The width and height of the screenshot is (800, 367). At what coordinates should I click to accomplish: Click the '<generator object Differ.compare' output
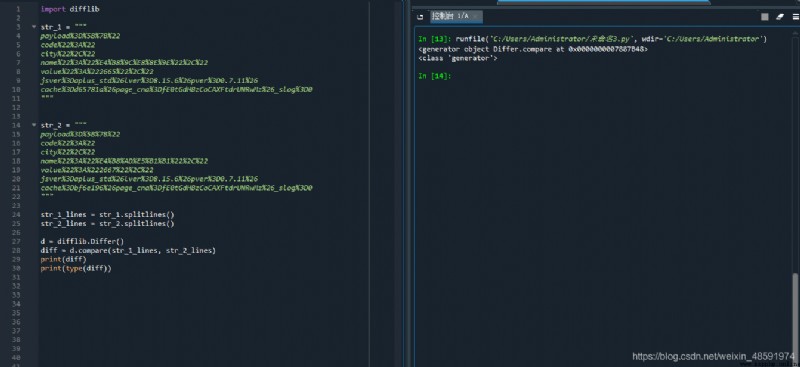(533, 49)
